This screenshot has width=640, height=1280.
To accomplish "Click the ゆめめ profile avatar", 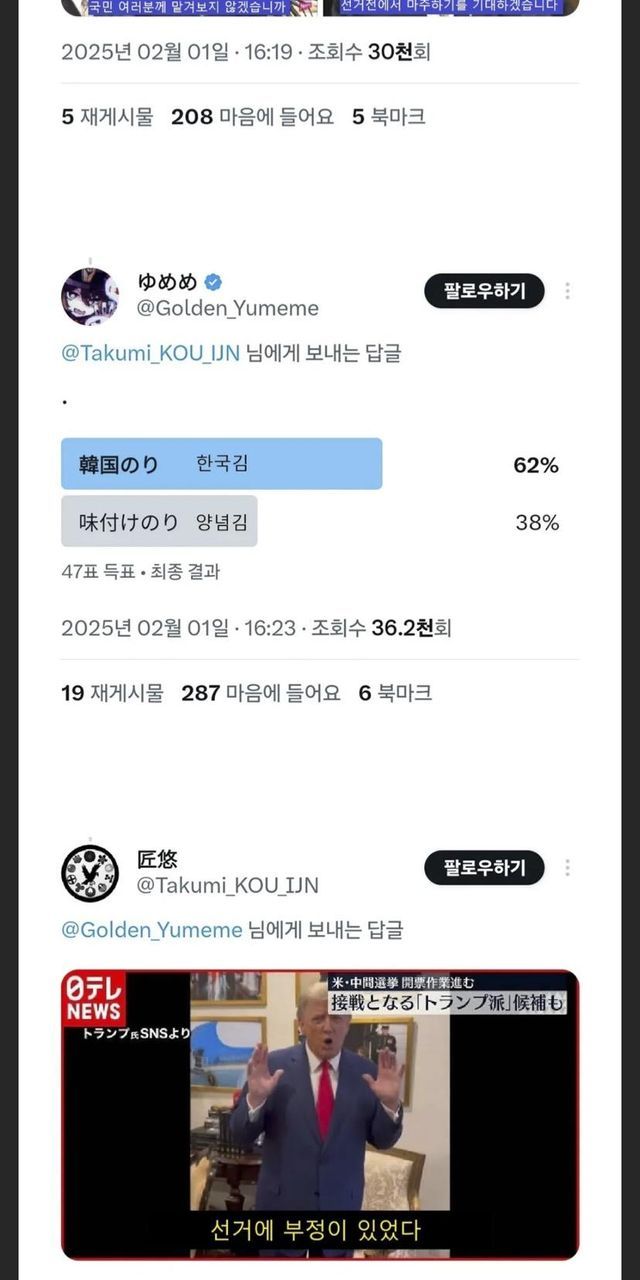I will coord(90,296).
